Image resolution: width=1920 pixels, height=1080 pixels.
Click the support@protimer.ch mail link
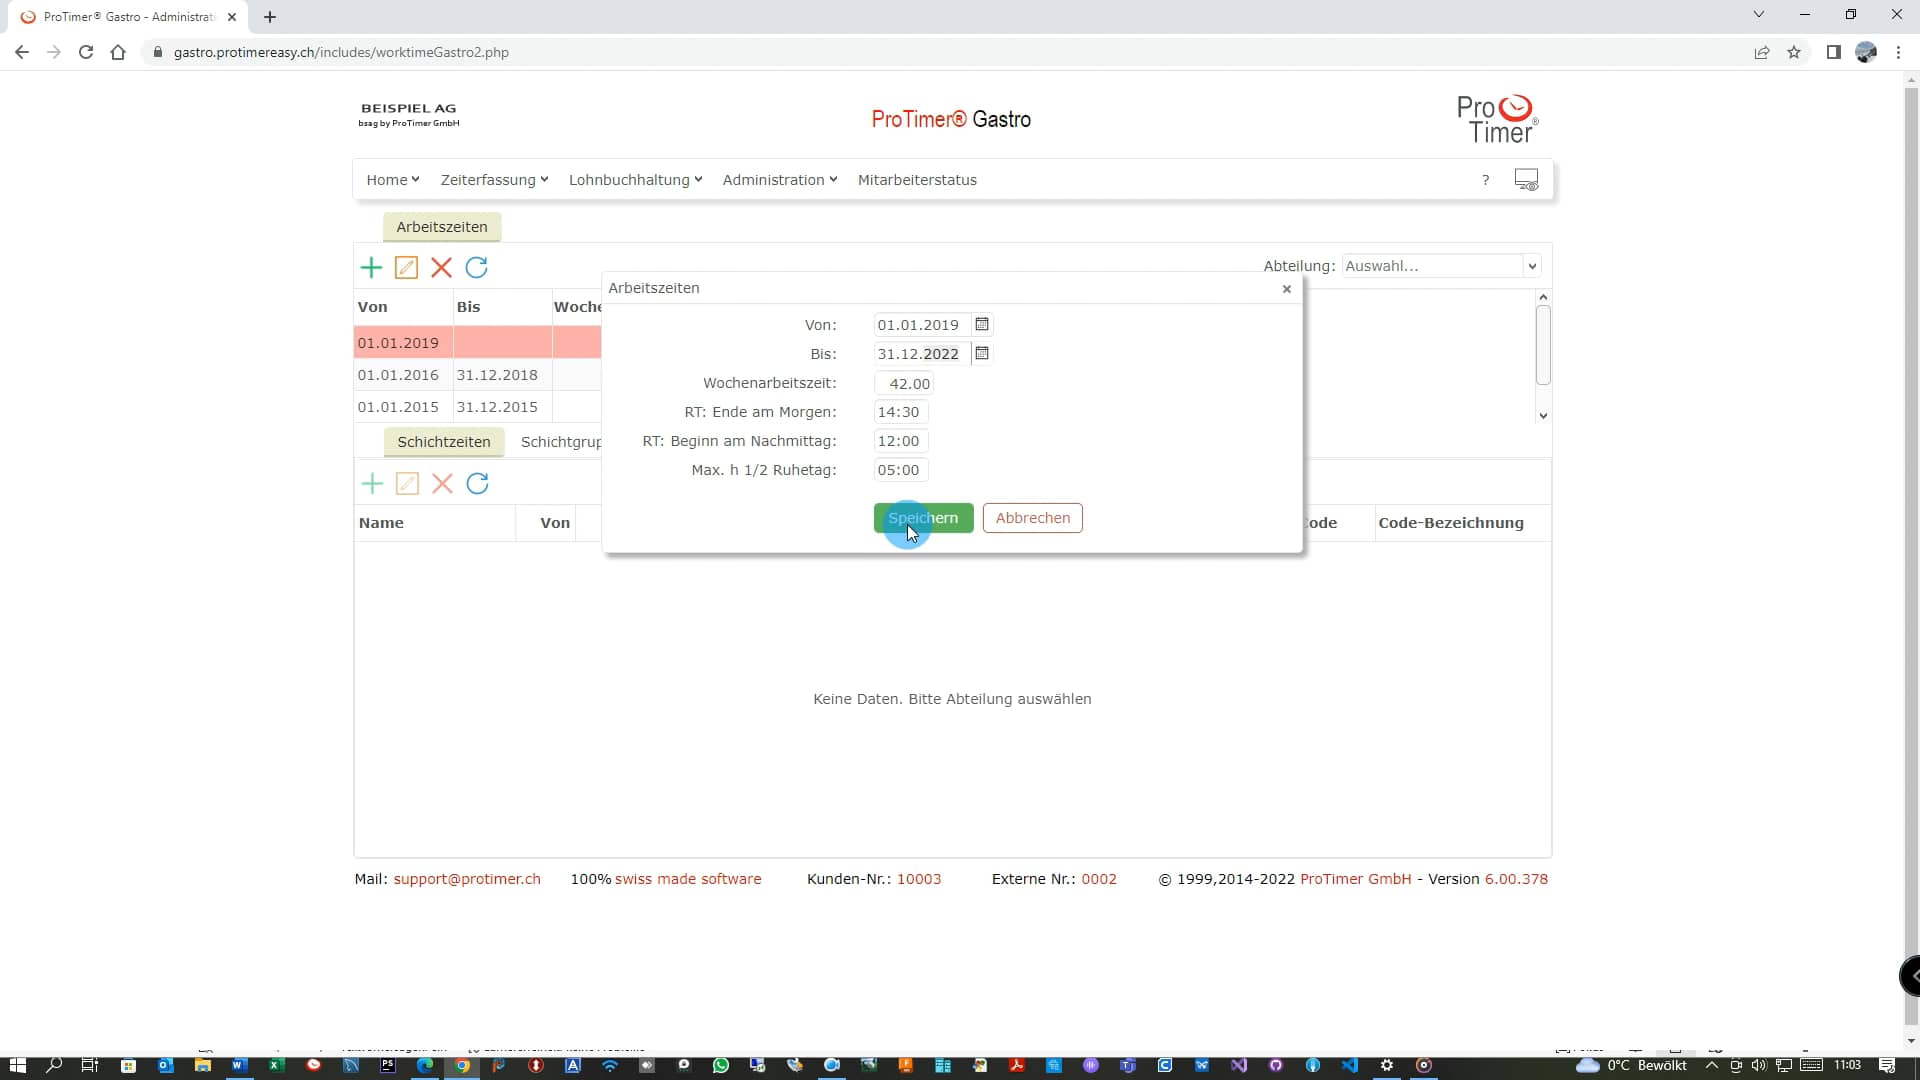coord(466,879)
